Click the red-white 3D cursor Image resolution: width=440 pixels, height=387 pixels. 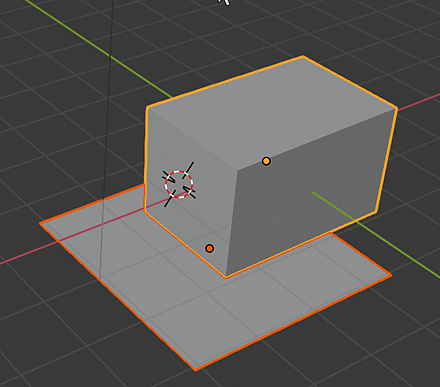pos(179,184)
